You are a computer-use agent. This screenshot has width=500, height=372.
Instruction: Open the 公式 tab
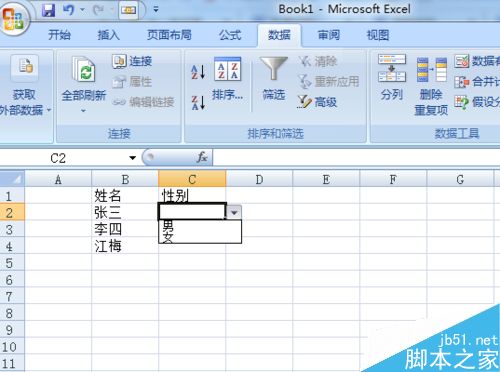tap(230, 35)
